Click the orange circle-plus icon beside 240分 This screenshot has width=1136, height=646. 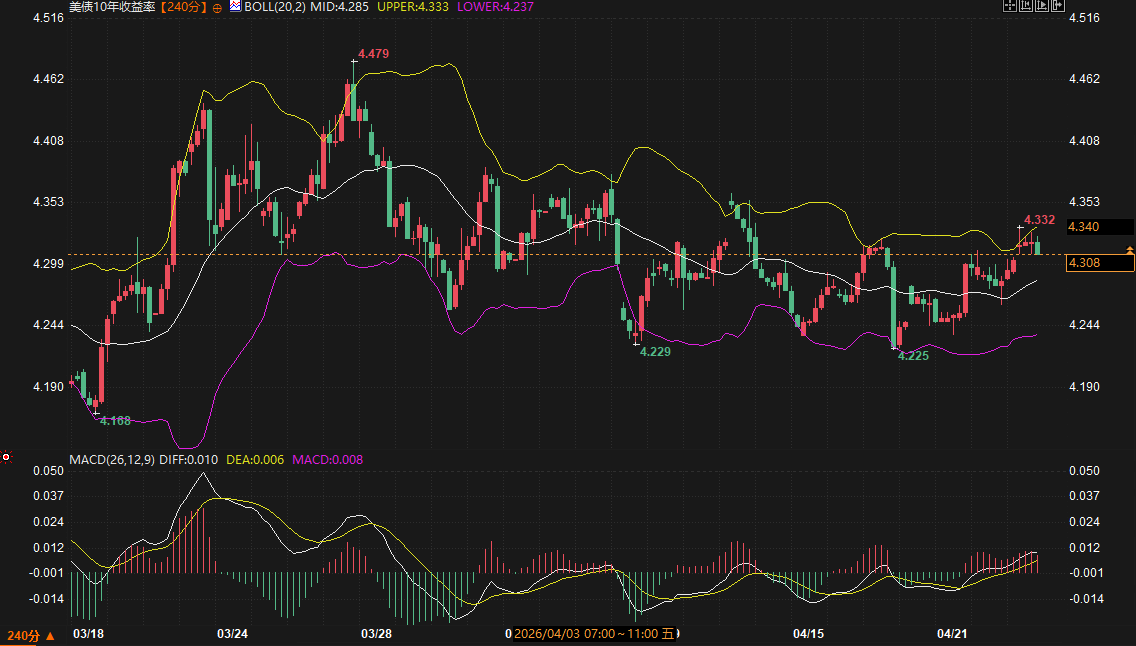(218, 7)
